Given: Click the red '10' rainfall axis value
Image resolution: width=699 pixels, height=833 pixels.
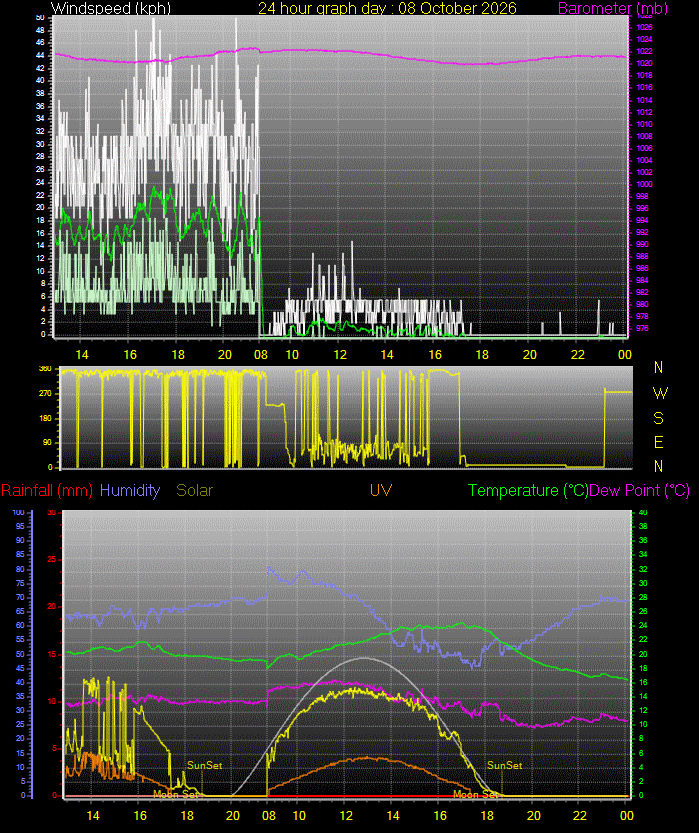Looking at the screenshot, I should coord(52,702).
